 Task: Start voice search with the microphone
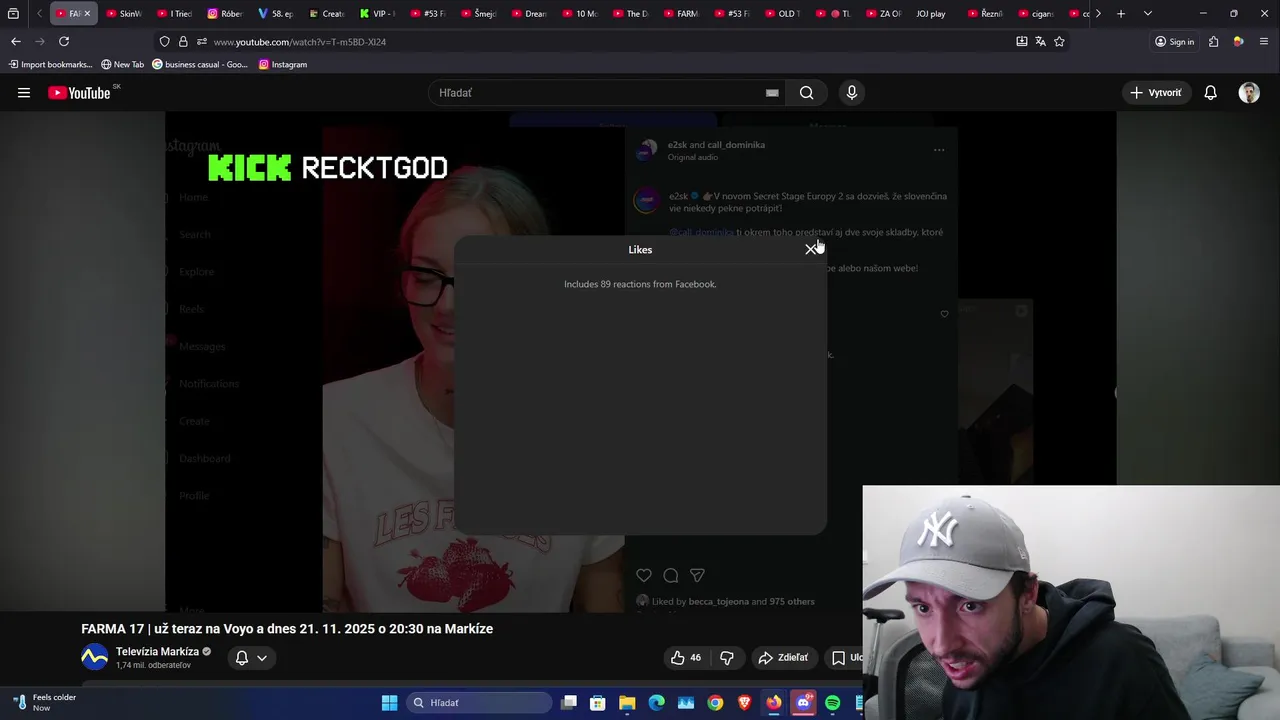coord(852,93)
